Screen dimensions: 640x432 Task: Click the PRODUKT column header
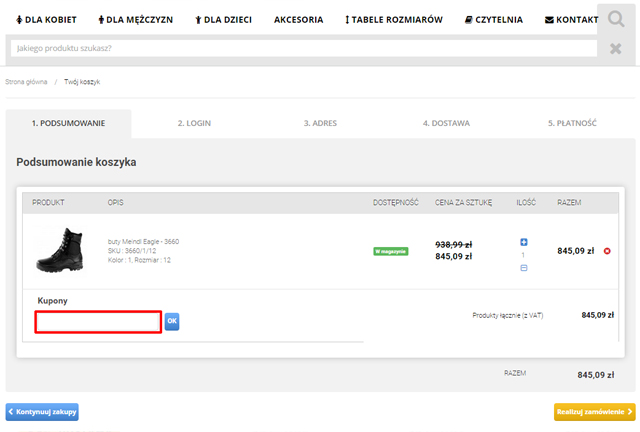pyautogui.click(x=48, y=203)
